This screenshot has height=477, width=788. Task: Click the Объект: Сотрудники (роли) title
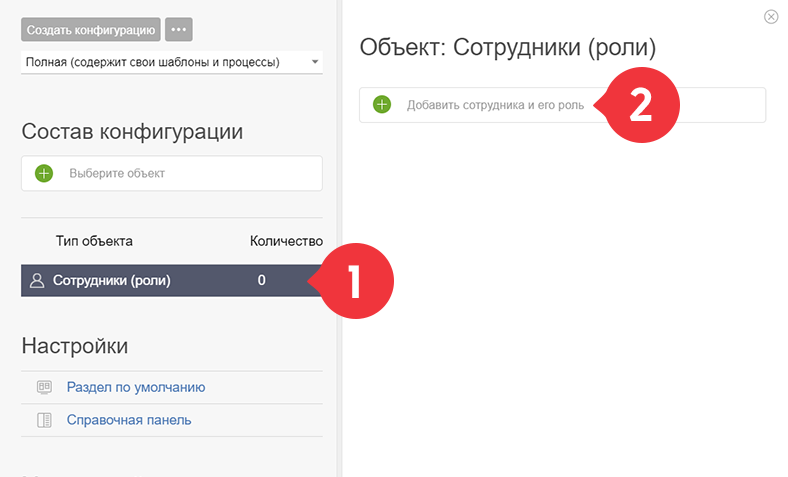click(x=508, y=48)
